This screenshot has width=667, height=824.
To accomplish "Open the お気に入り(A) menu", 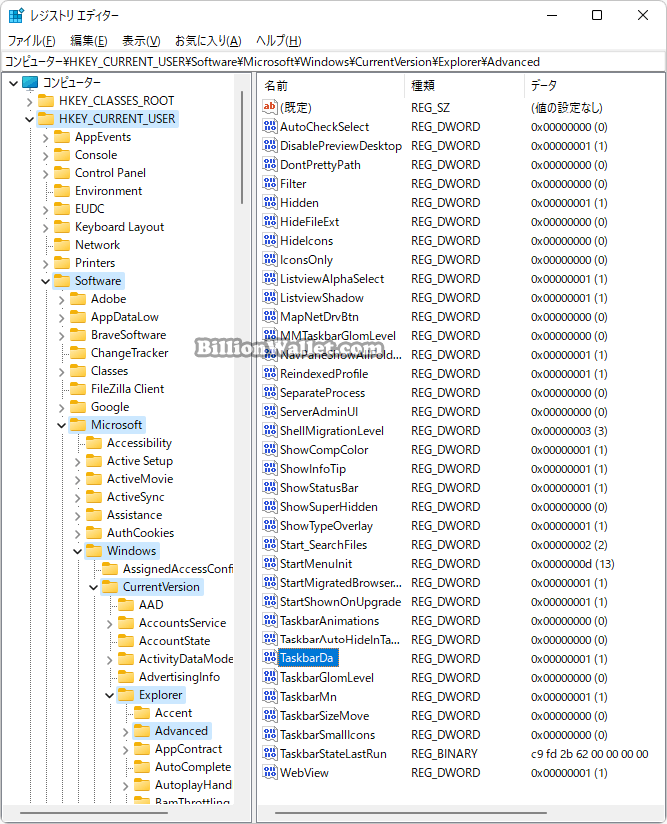I will click(208, 40).
